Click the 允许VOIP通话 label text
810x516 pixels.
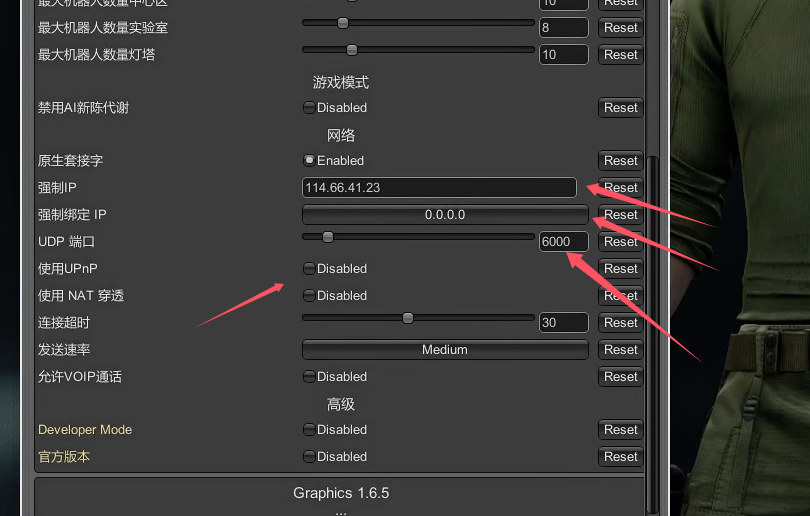(x=80, y=377)
